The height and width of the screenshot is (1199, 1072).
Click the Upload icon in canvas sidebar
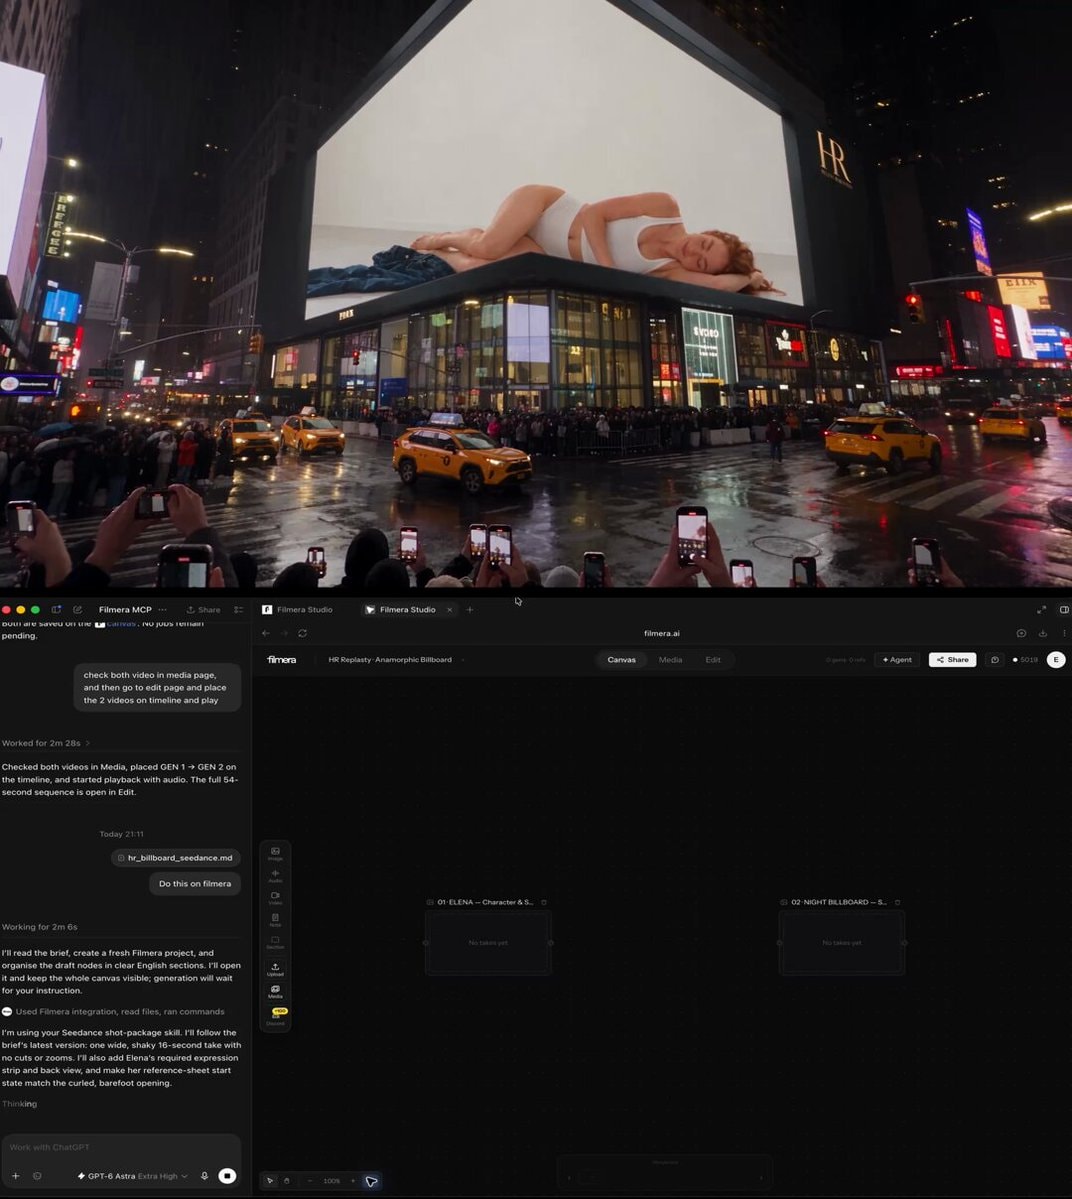[275, 970]
